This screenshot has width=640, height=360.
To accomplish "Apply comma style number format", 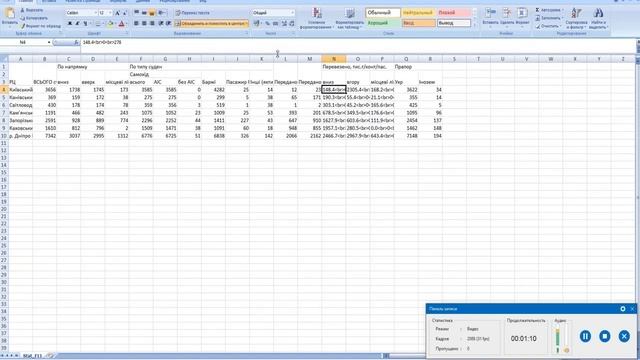I will 276,24.
